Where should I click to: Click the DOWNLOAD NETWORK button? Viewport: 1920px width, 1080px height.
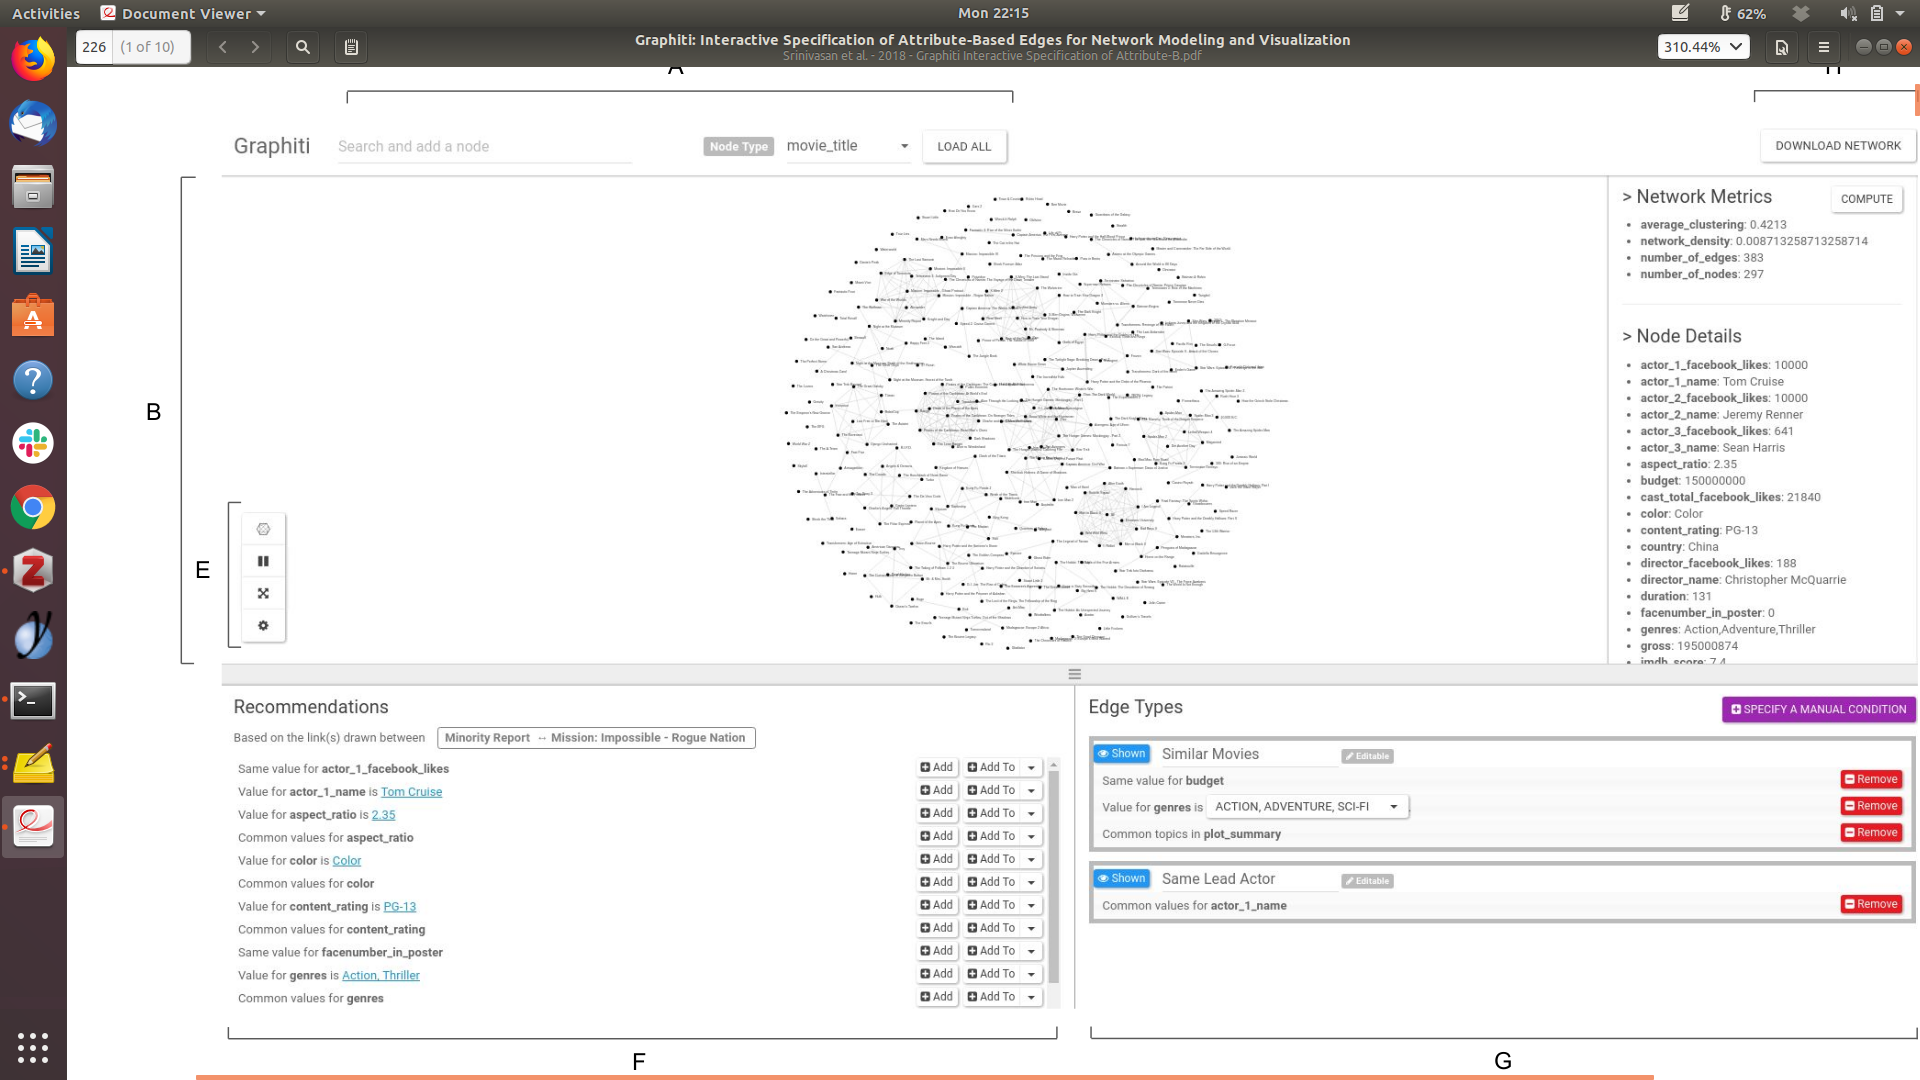tap(1837, 146)
